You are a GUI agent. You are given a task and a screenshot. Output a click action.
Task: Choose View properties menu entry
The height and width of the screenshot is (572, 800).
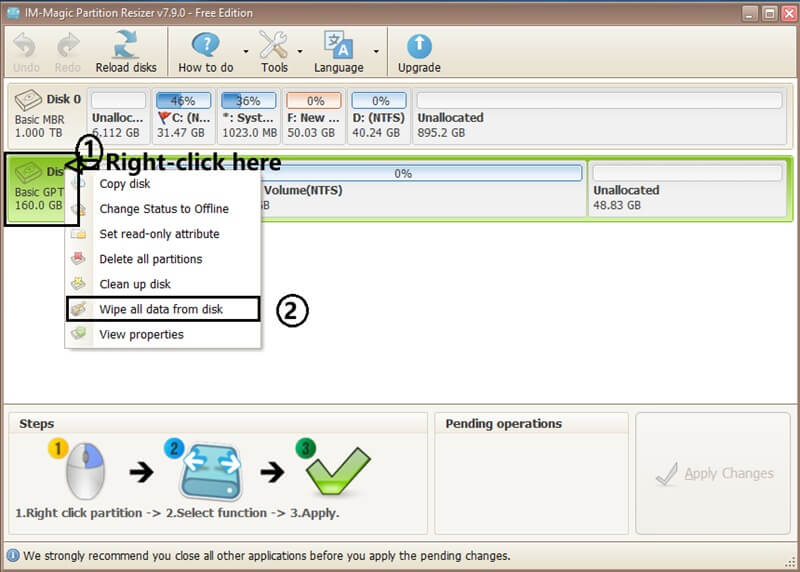pyautogui.click(x=163, y=334)
